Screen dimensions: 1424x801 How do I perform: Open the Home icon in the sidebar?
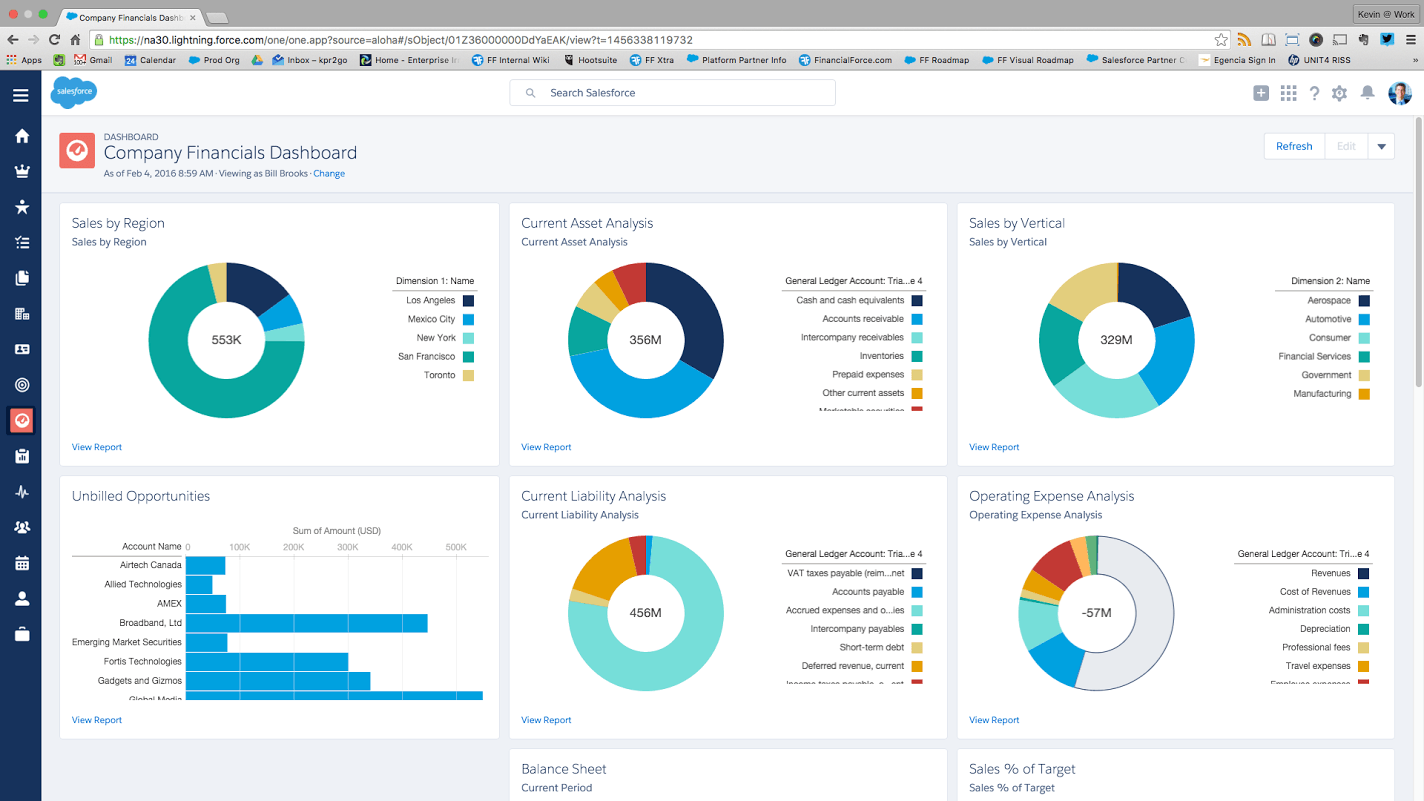[22, 135]
